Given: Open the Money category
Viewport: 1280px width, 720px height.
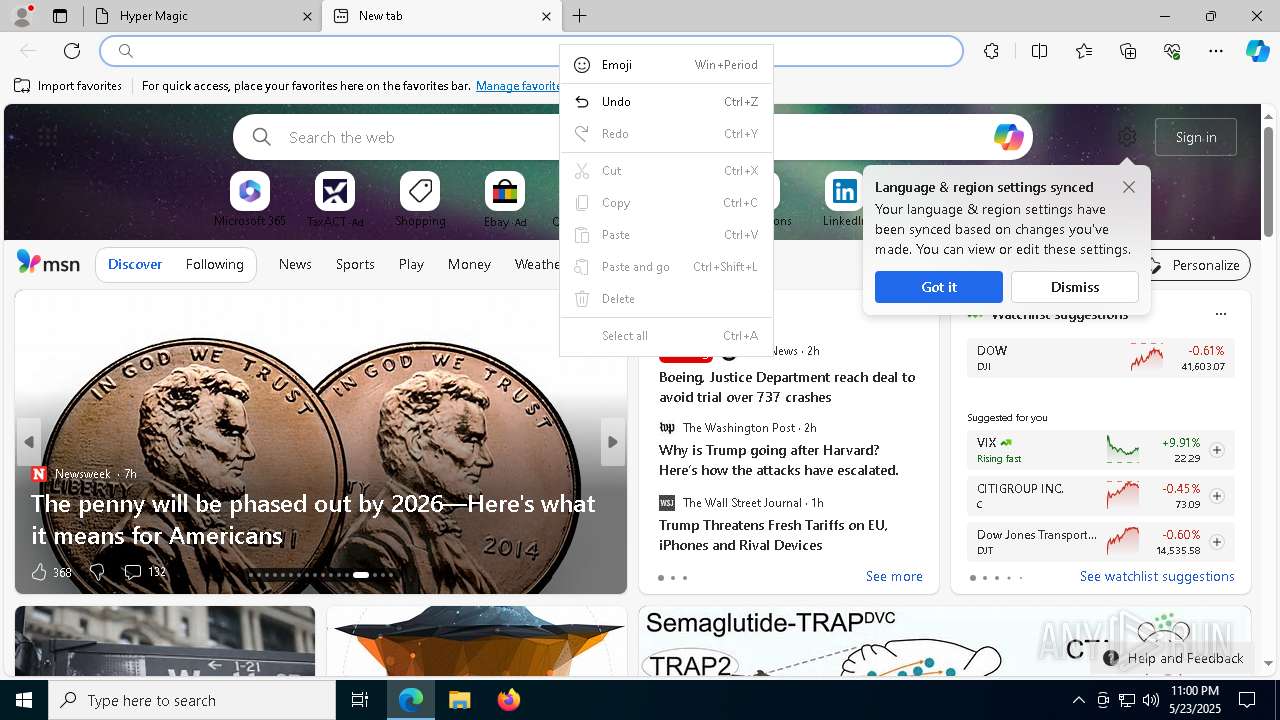Looking at the screenshot, I should (x=469, y=264).
